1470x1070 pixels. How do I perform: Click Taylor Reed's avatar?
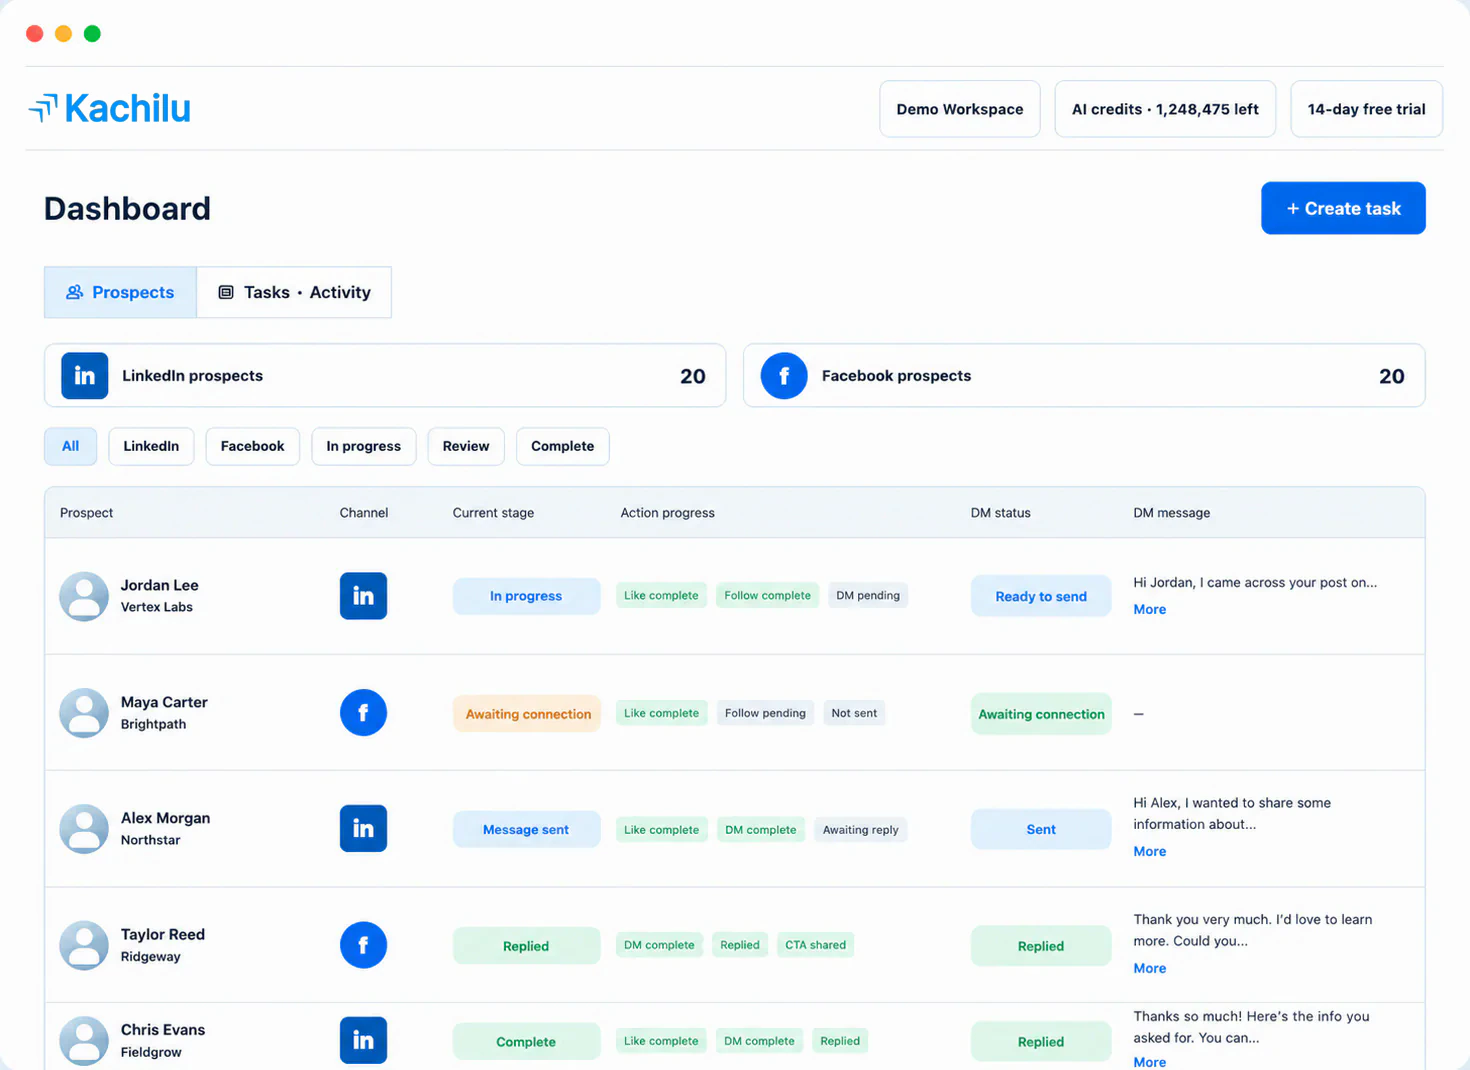84,945
